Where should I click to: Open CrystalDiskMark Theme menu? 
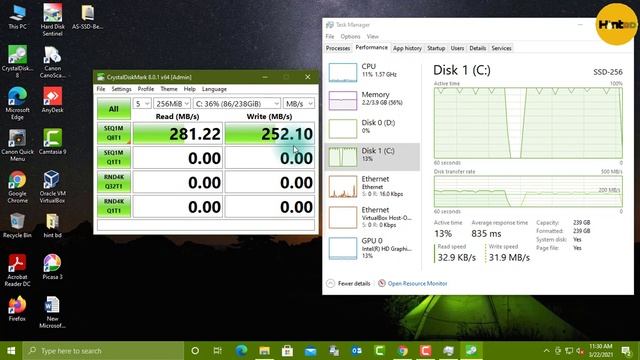click(x=169, y=89)
